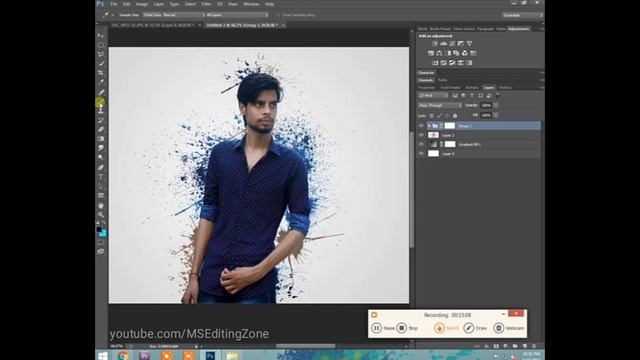
Task: Hide Layer 0 visibility eye
Action: [x=421, y=154]
